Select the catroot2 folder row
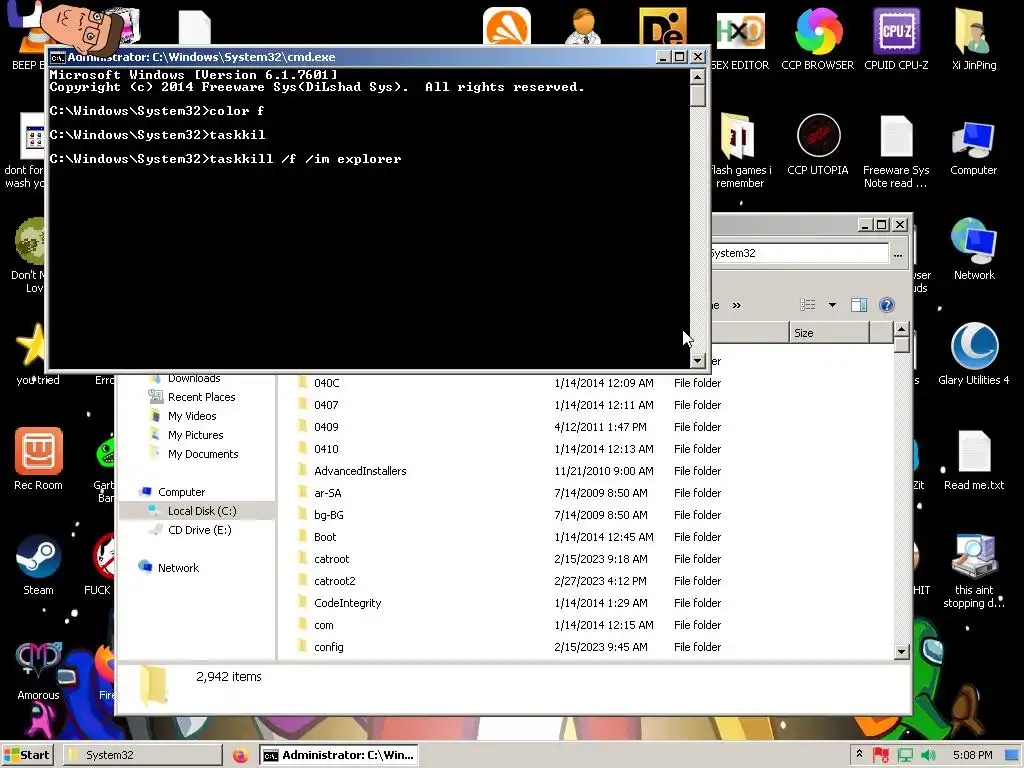 tap(509, 581)
